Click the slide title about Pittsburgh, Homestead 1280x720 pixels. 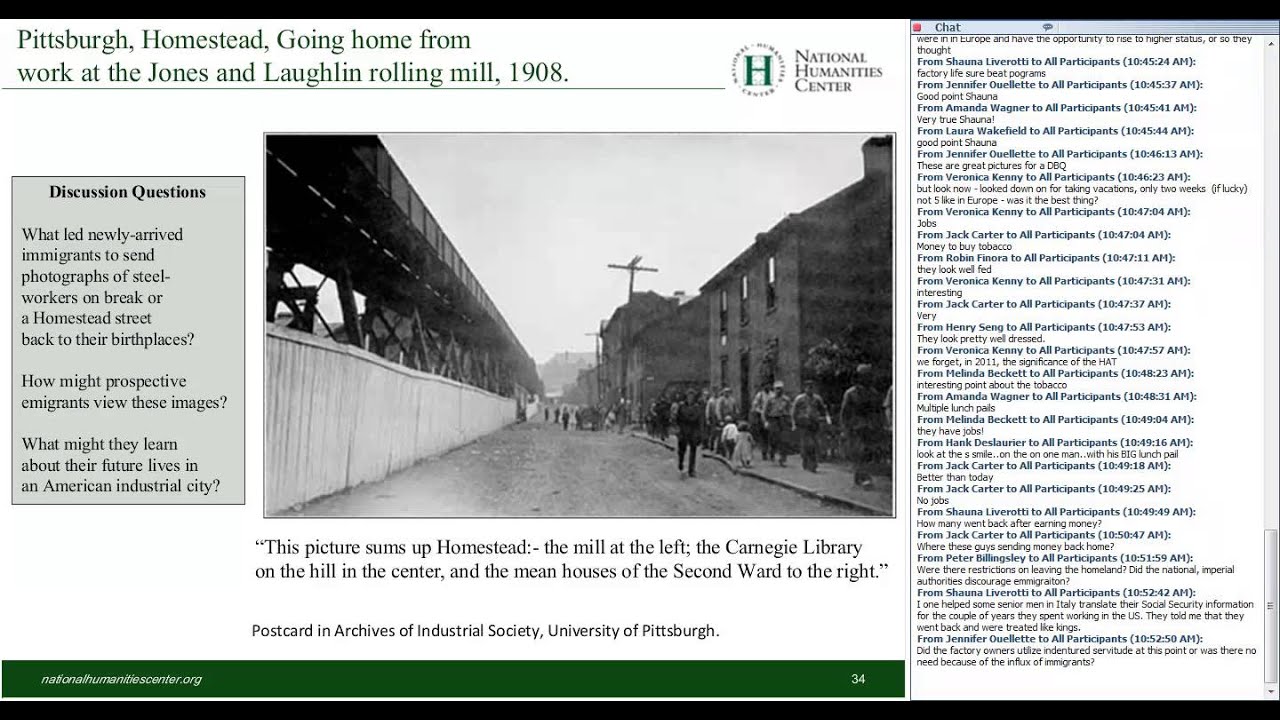pos(293,56)
